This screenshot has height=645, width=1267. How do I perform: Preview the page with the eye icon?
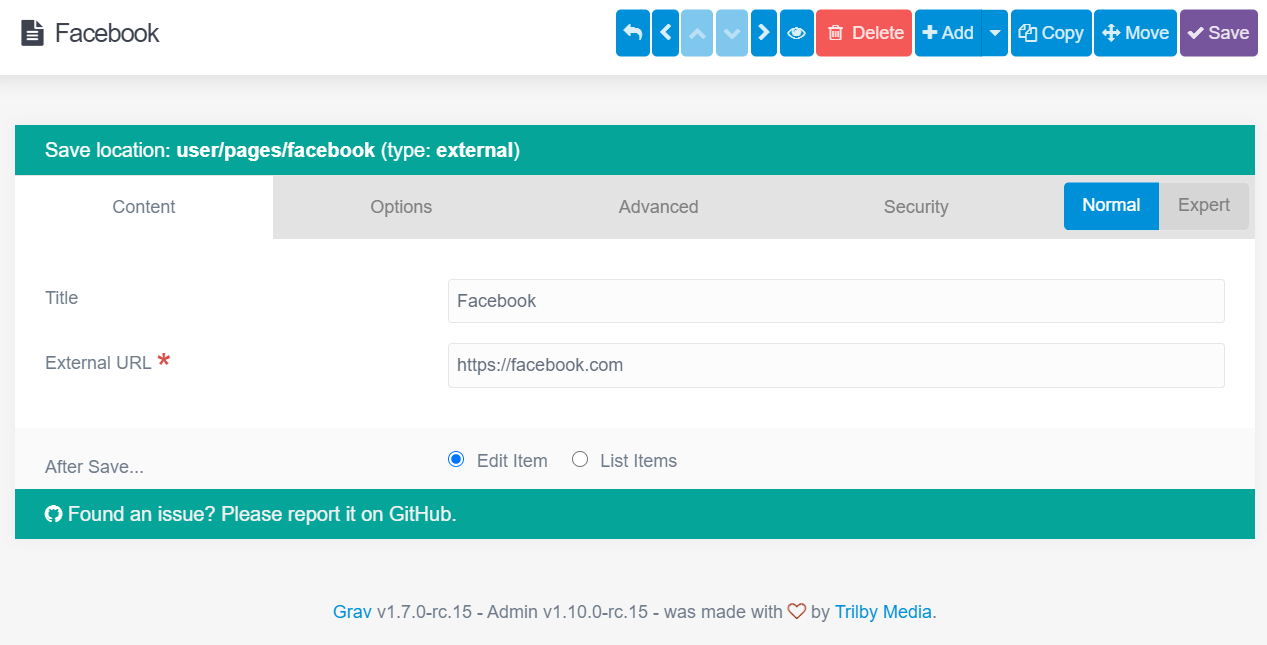click(797, 33)
